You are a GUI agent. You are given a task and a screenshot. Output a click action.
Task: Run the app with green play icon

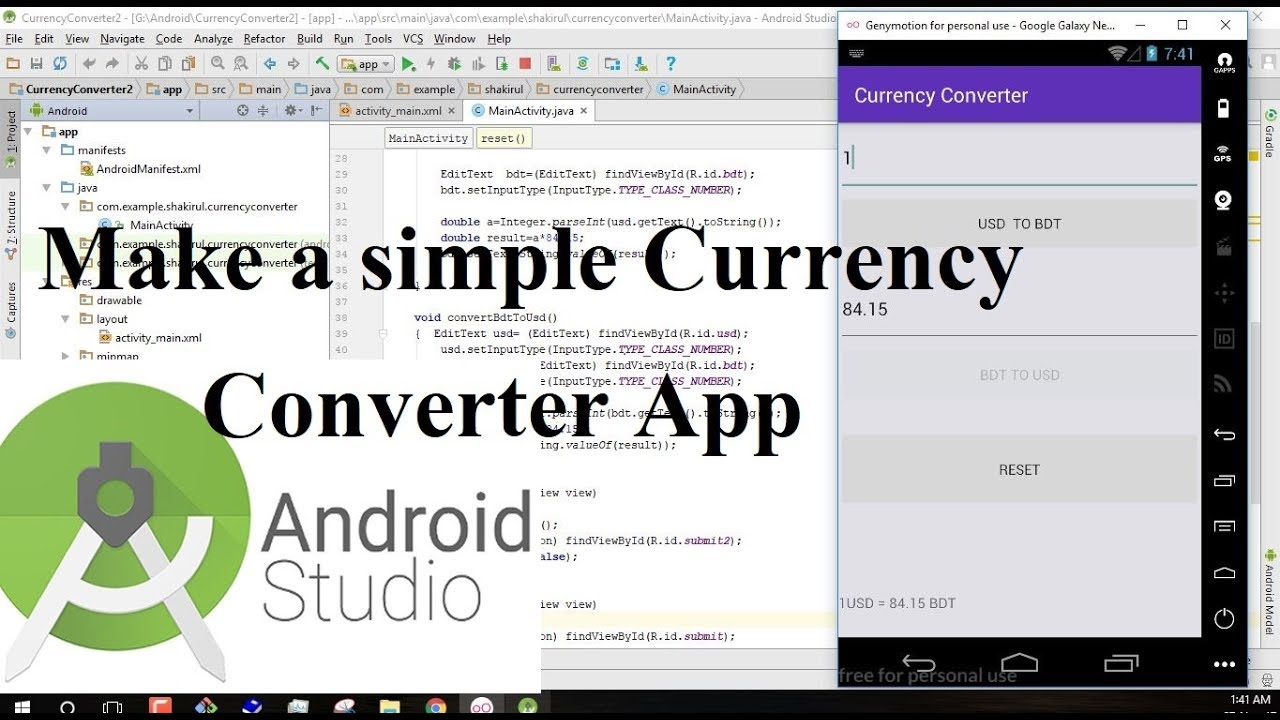pos(408,64)
